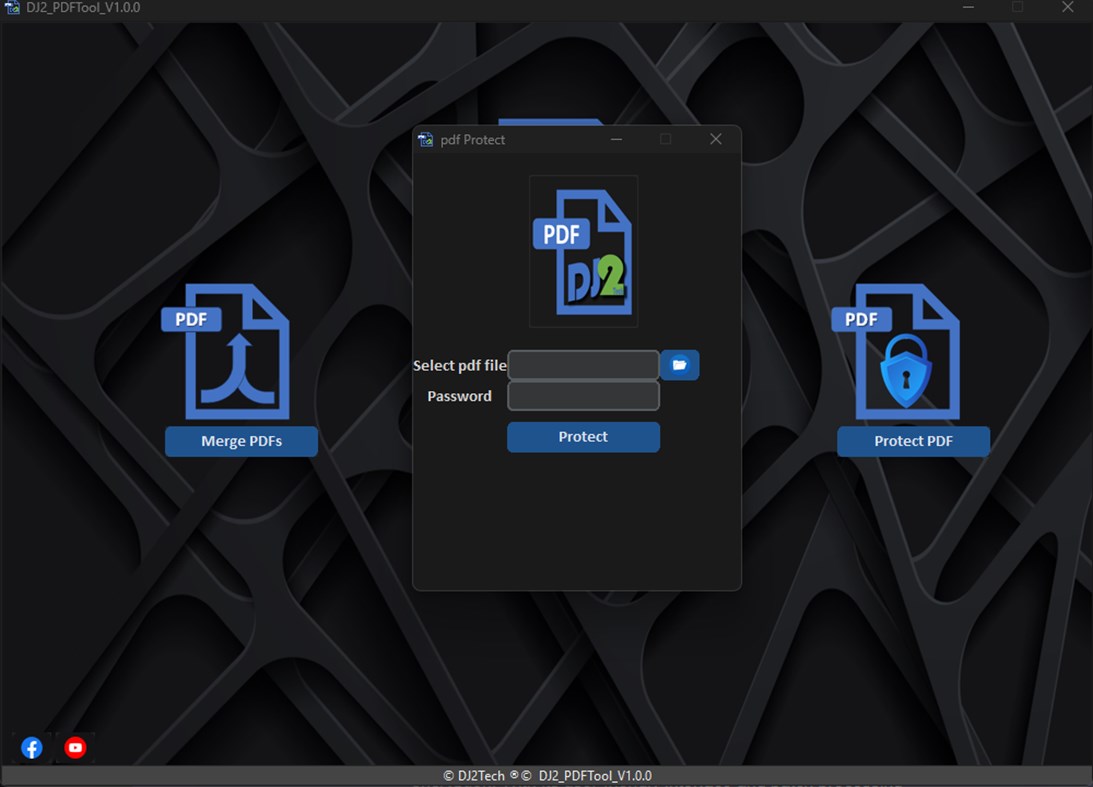
Task: Click the blue folder browse icon
Action: pyautogui.click(x=679, y=365)
